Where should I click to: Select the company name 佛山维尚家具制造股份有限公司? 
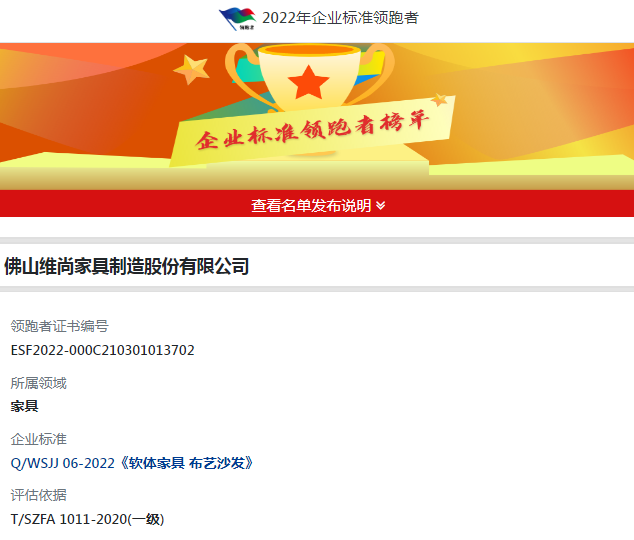pos(127,266)
